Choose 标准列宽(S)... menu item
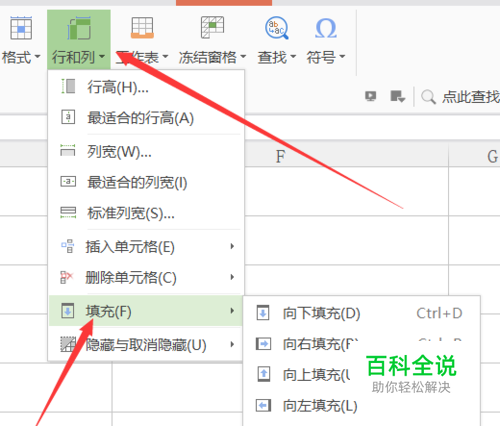 (x=146, y=213)
